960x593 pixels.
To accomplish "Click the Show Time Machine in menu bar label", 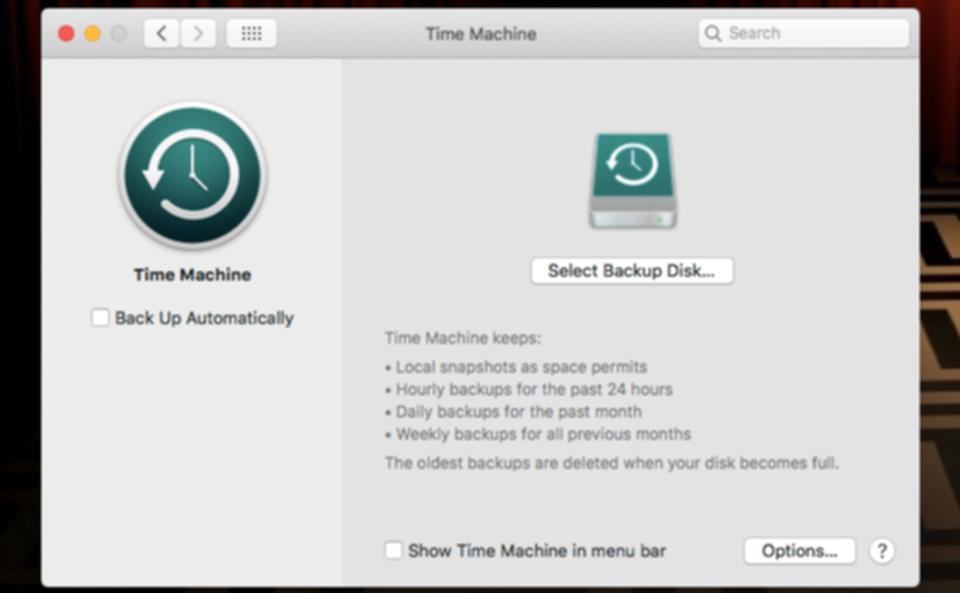I will tap(537, 551).
